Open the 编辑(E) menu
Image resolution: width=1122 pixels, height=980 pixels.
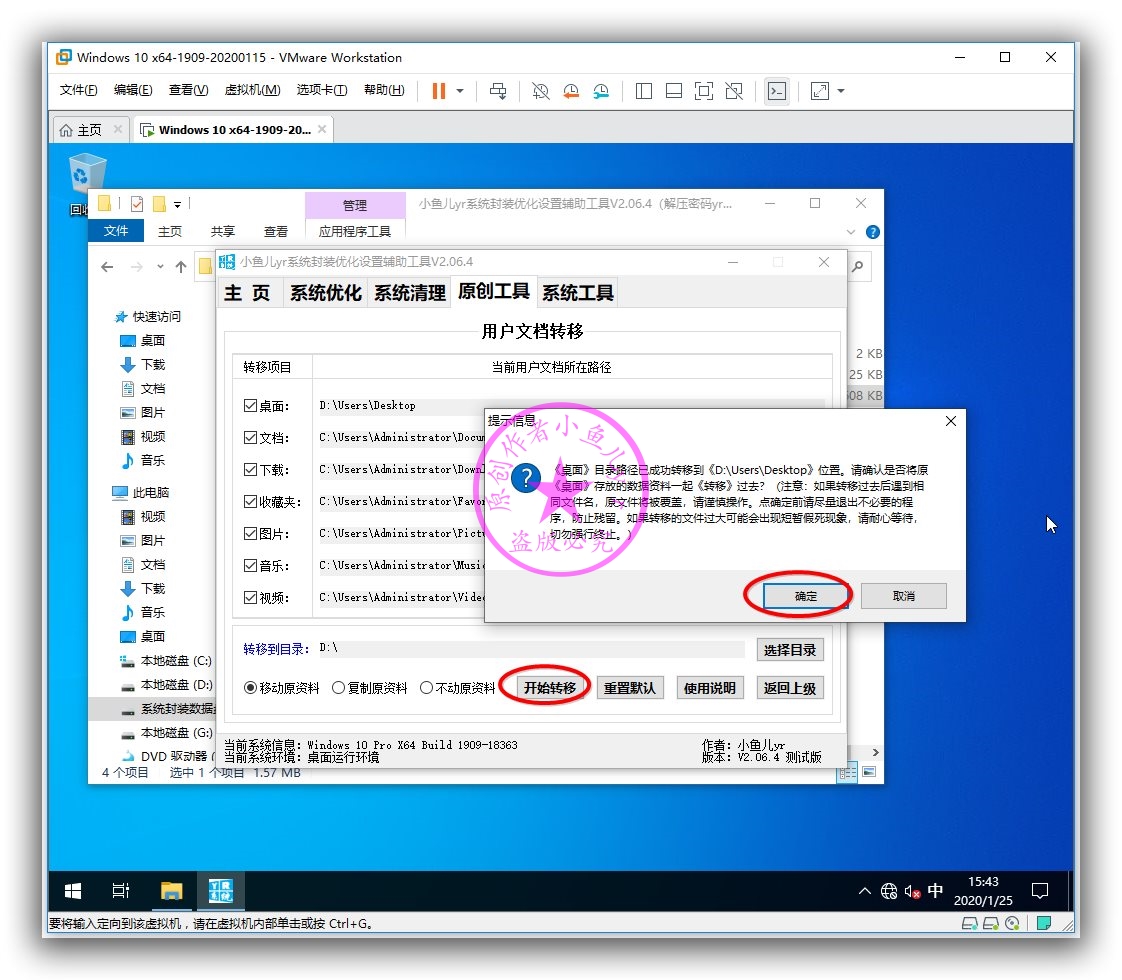(x=133, y=90)
